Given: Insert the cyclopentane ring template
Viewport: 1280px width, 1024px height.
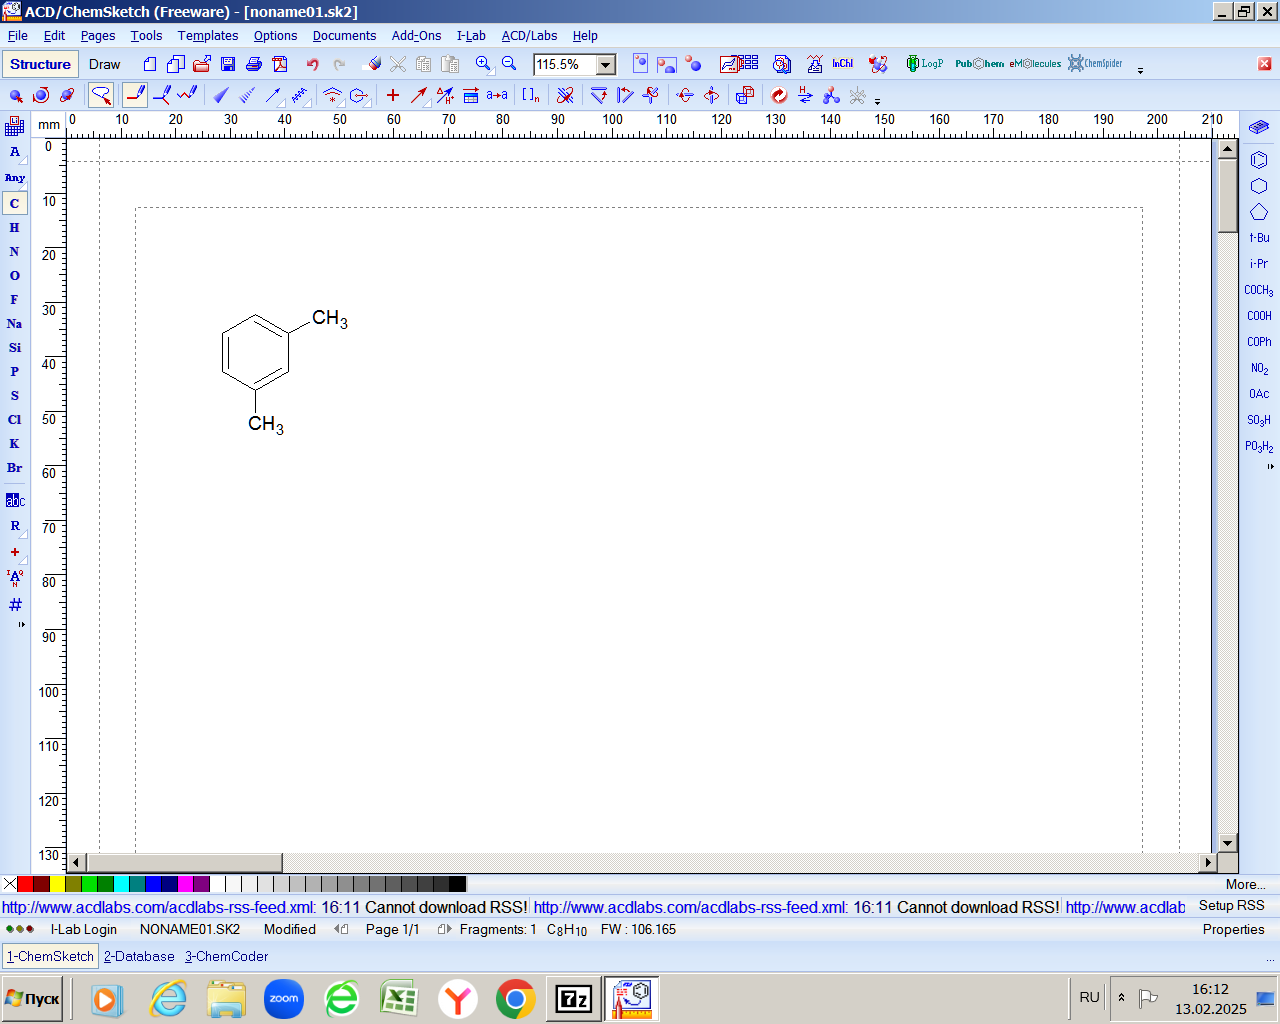Looking at the screenshot, I should click(x=1259, y=212).
